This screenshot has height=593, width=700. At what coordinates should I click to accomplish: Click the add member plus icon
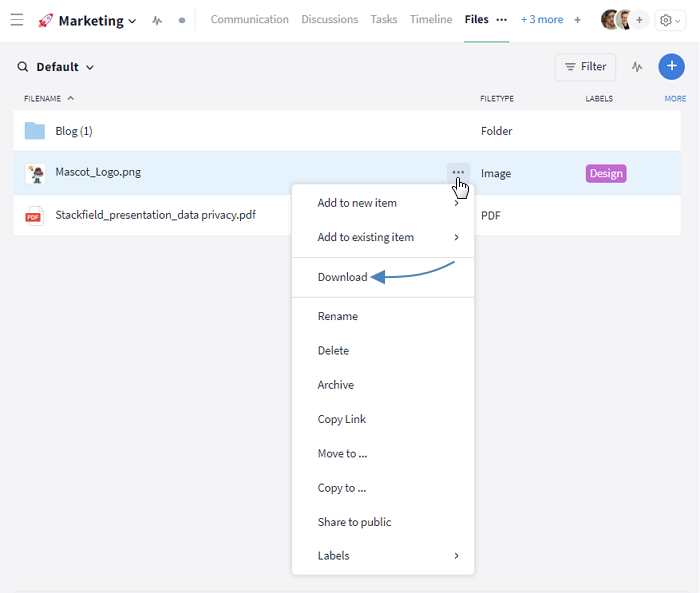tap(640, 20)
